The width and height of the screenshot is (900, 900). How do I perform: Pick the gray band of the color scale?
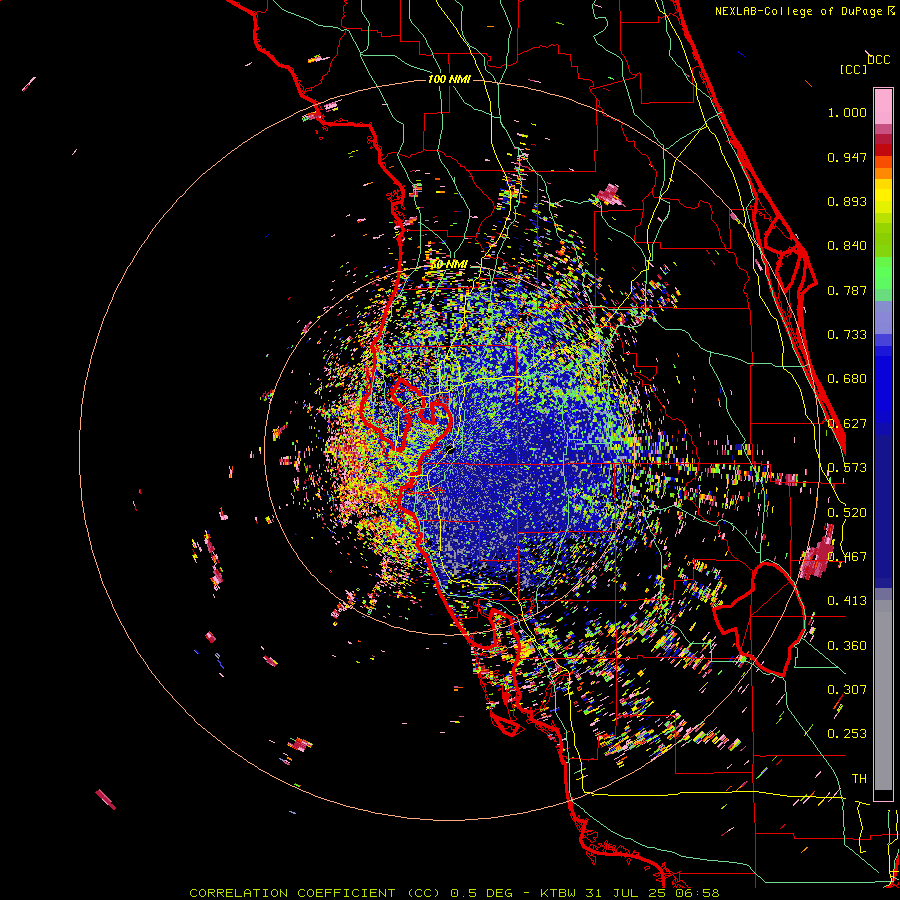pos(883,695)
